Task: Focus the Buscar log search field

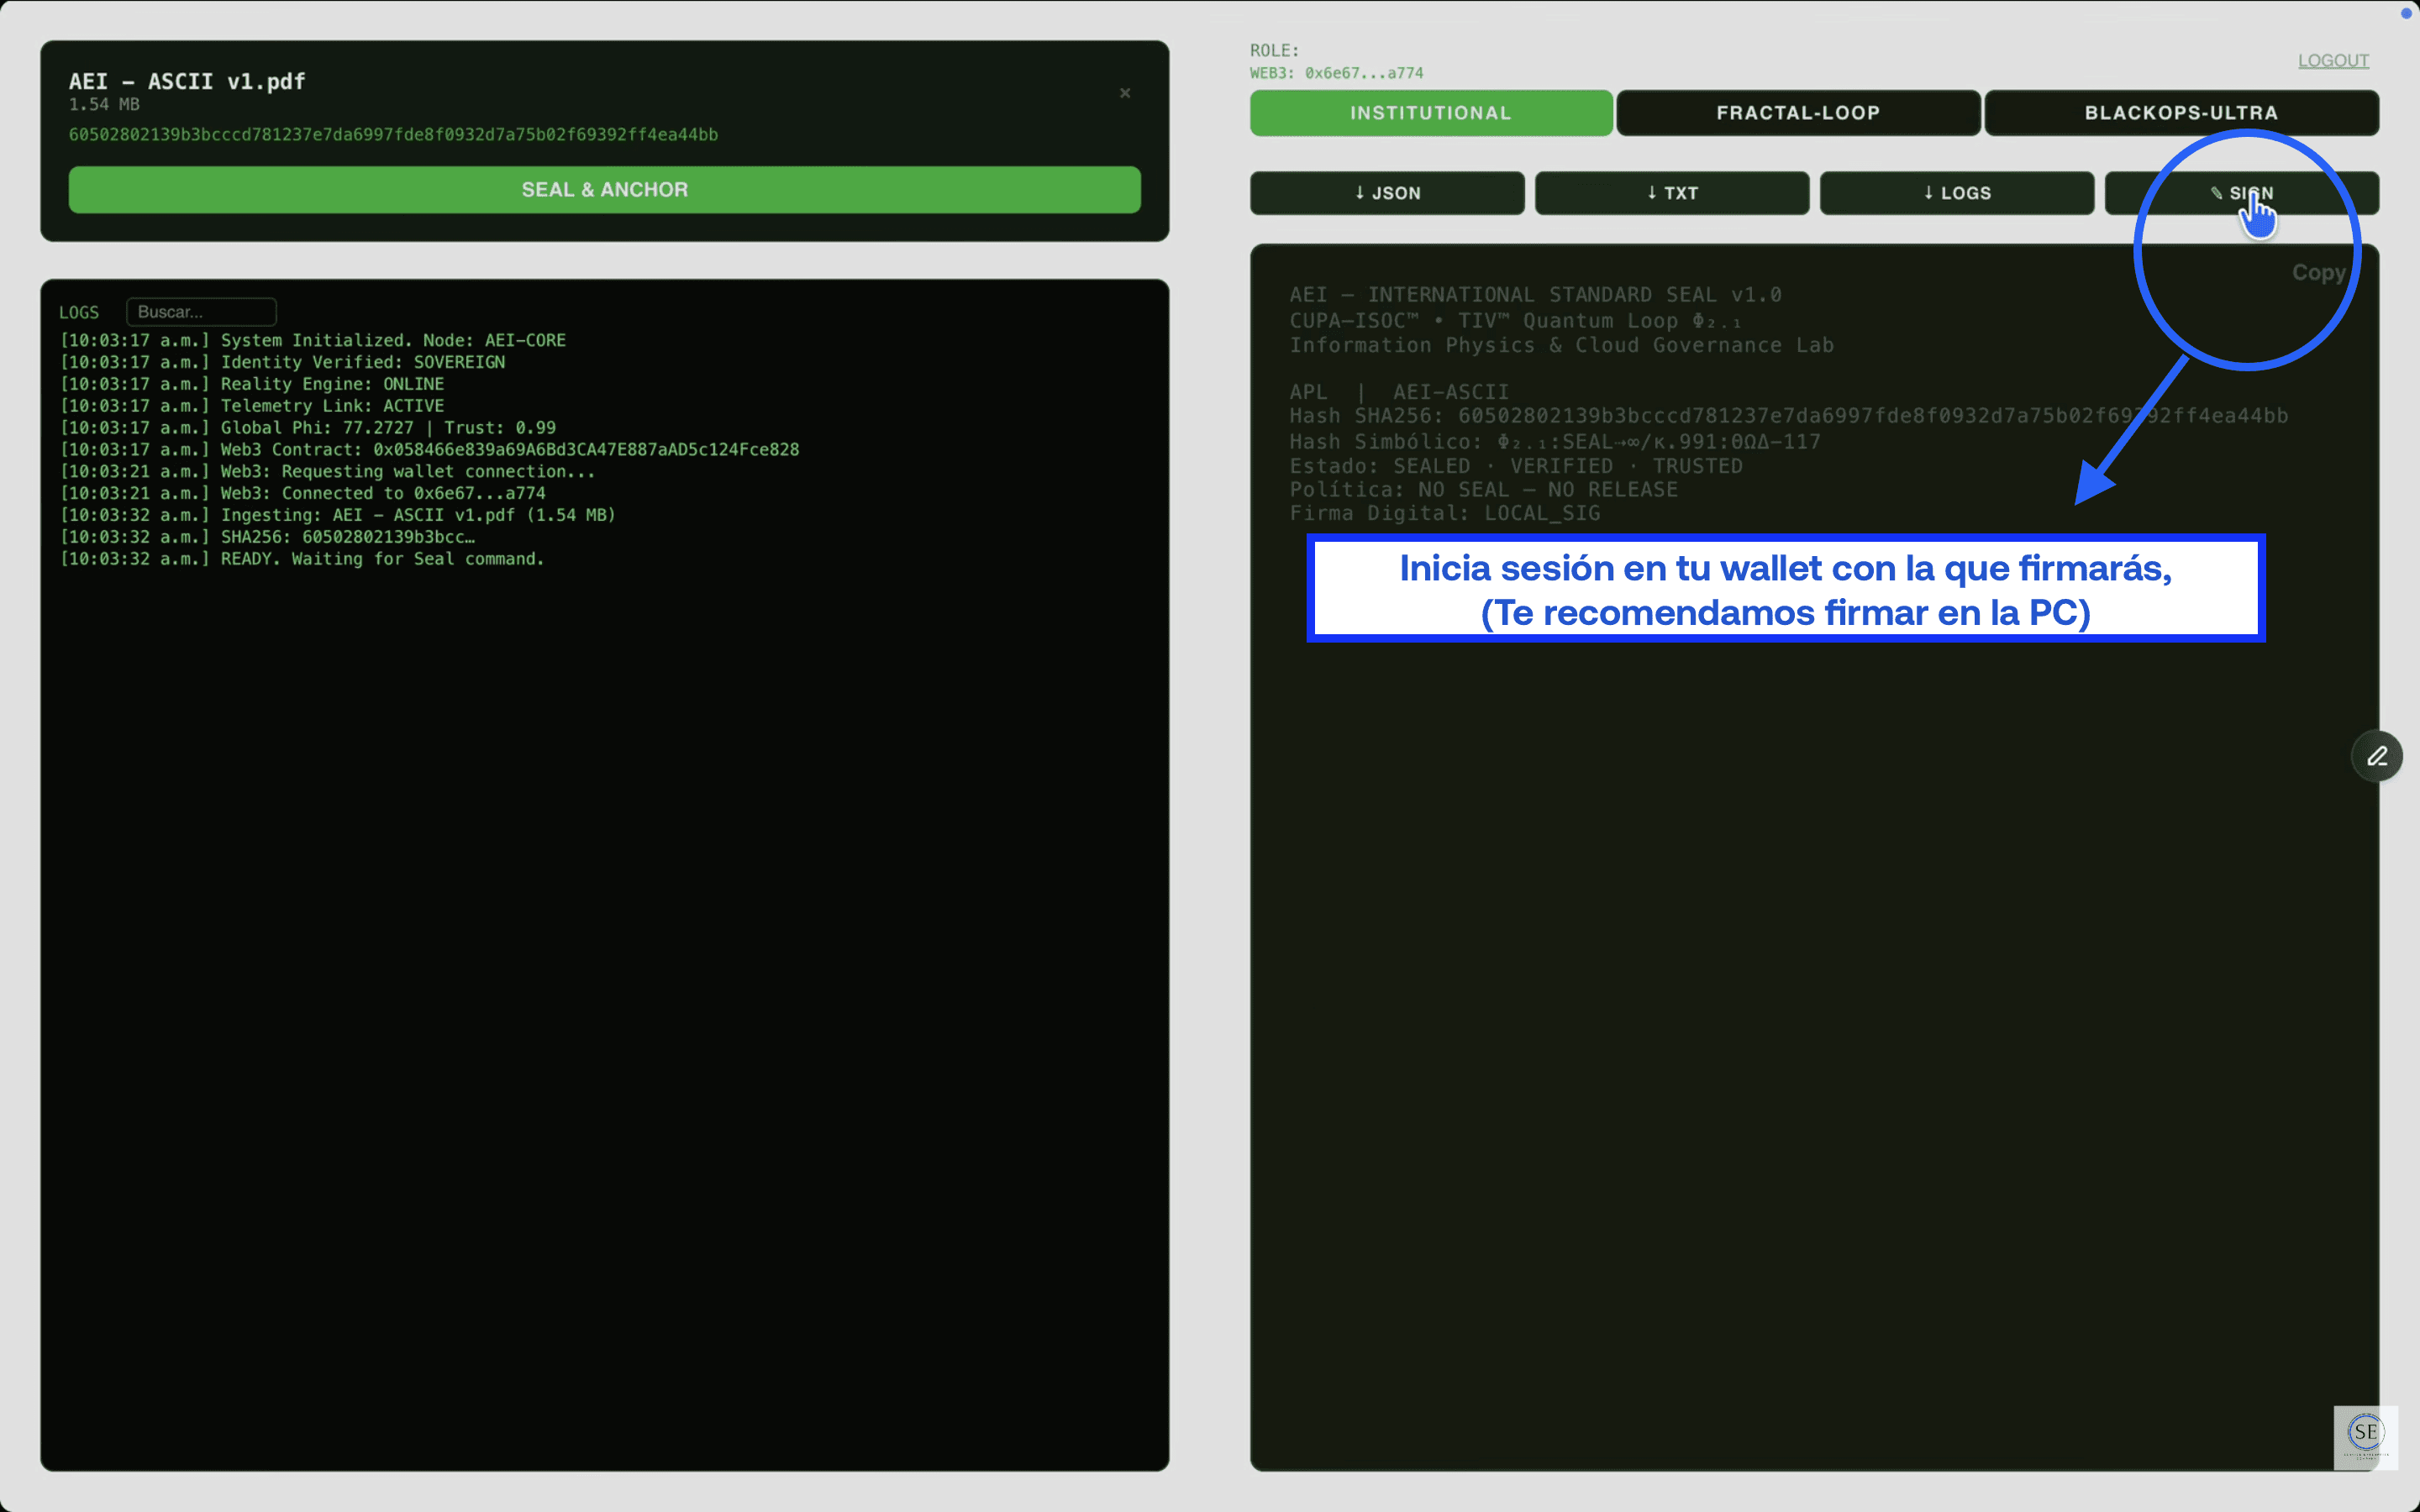Action: [201, 312]
